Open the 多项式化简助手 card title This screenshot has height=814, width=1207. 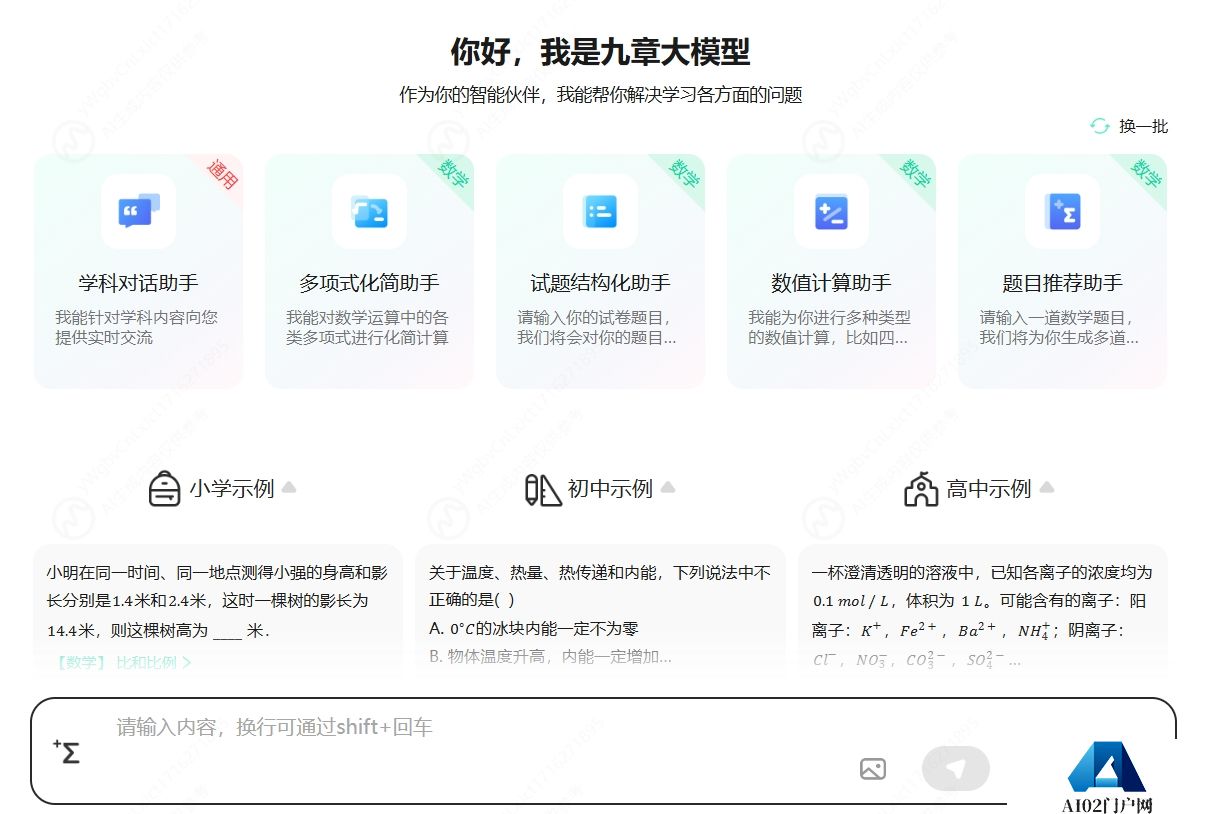(369, 283)
